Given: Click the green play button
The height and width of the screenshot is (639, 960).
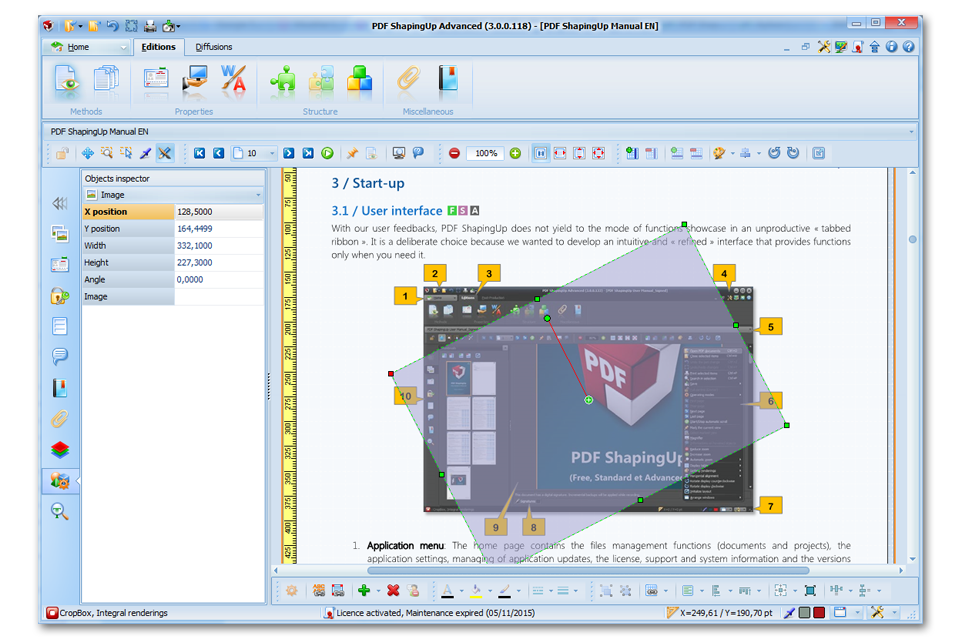Looking at the screenshot, I should [328, 153].
